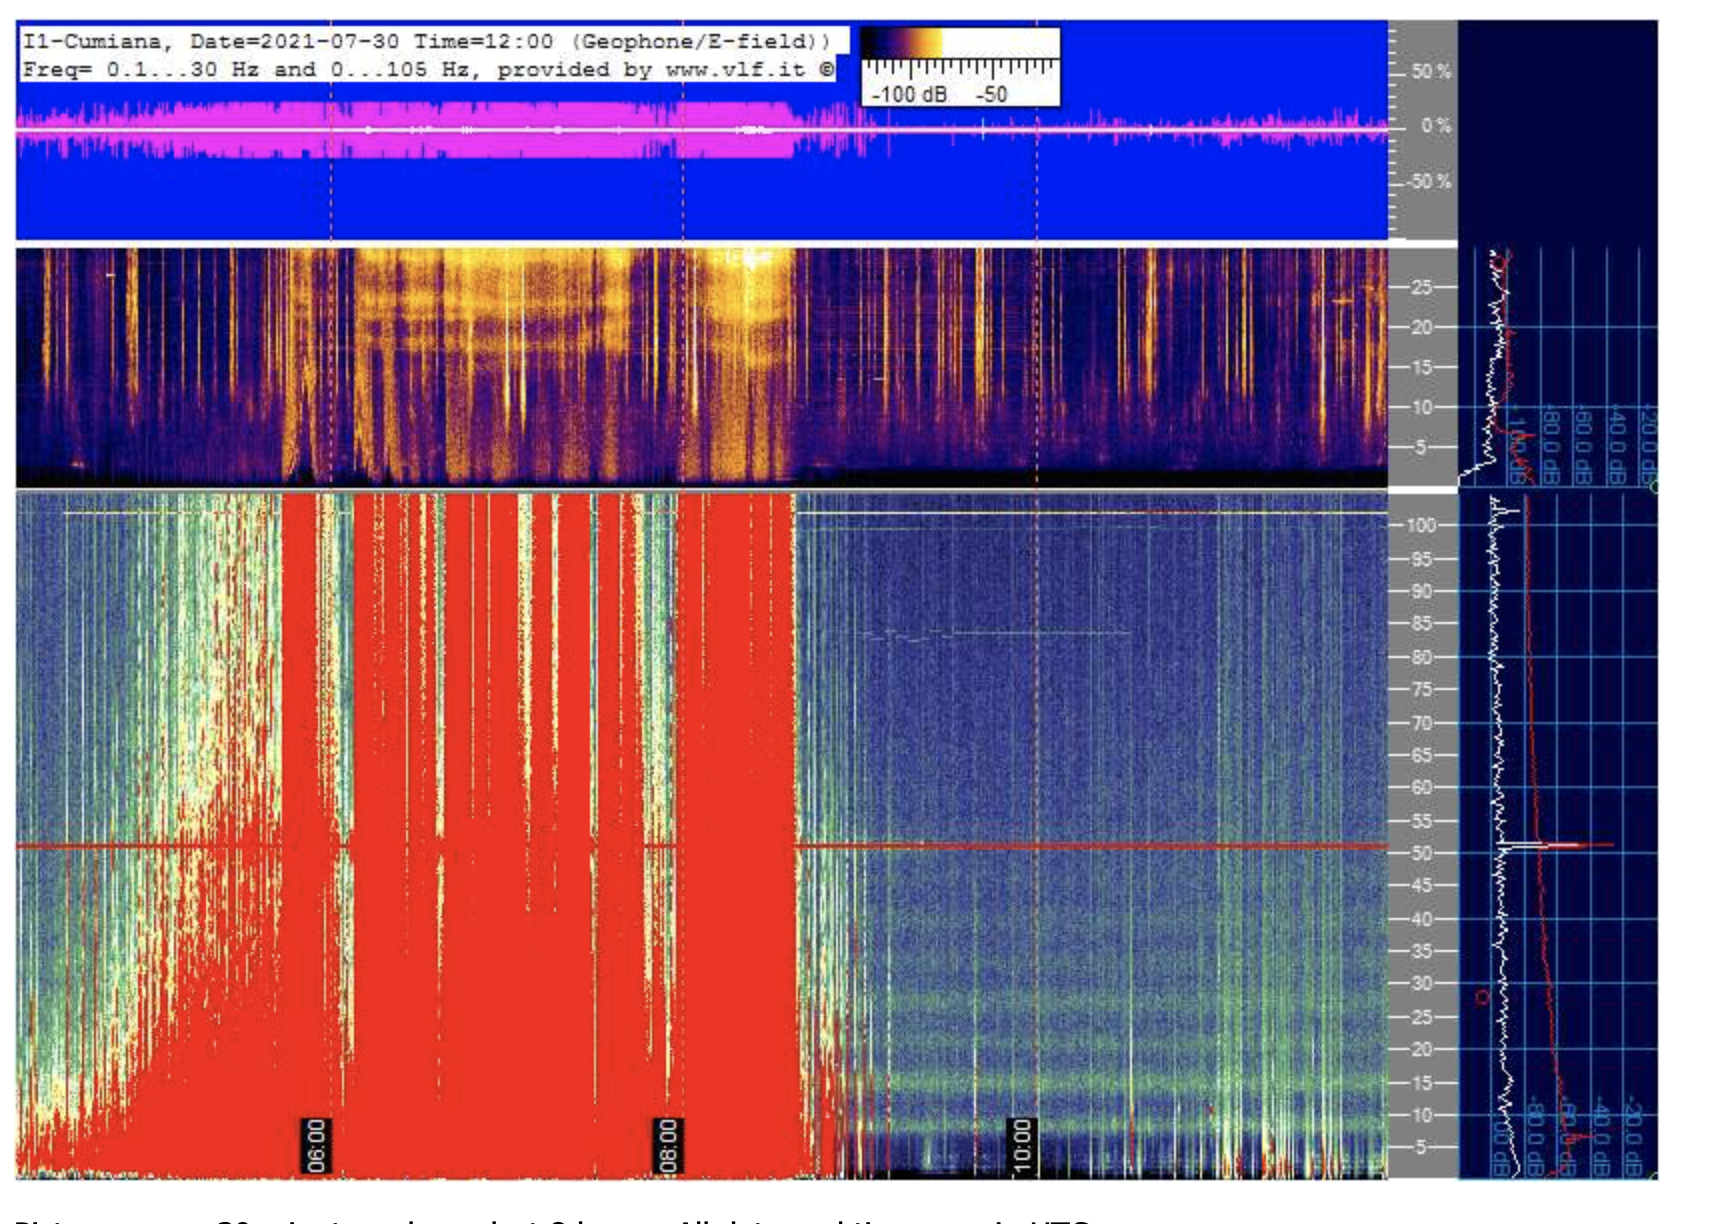Click the '-50' color scale label
Viewport: 1734px width, 1224px height.
tap(991, 94)
